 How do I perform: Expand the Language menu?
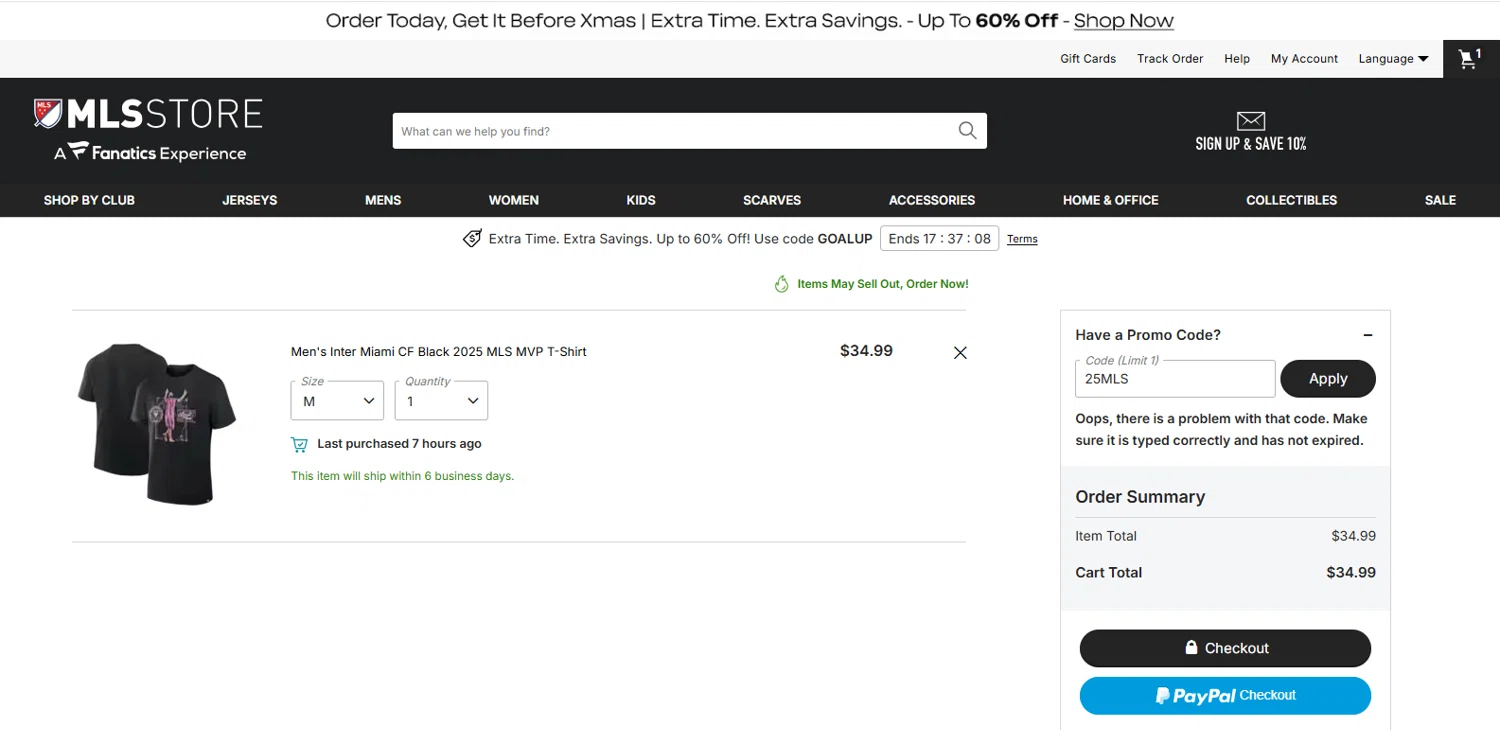[x=1393, y=59]
